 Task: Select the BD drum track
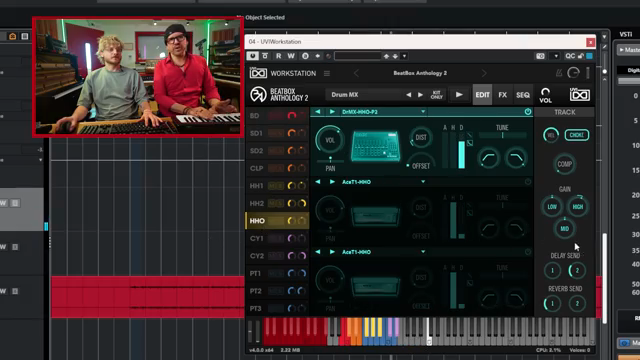click(x=255, y=116)
